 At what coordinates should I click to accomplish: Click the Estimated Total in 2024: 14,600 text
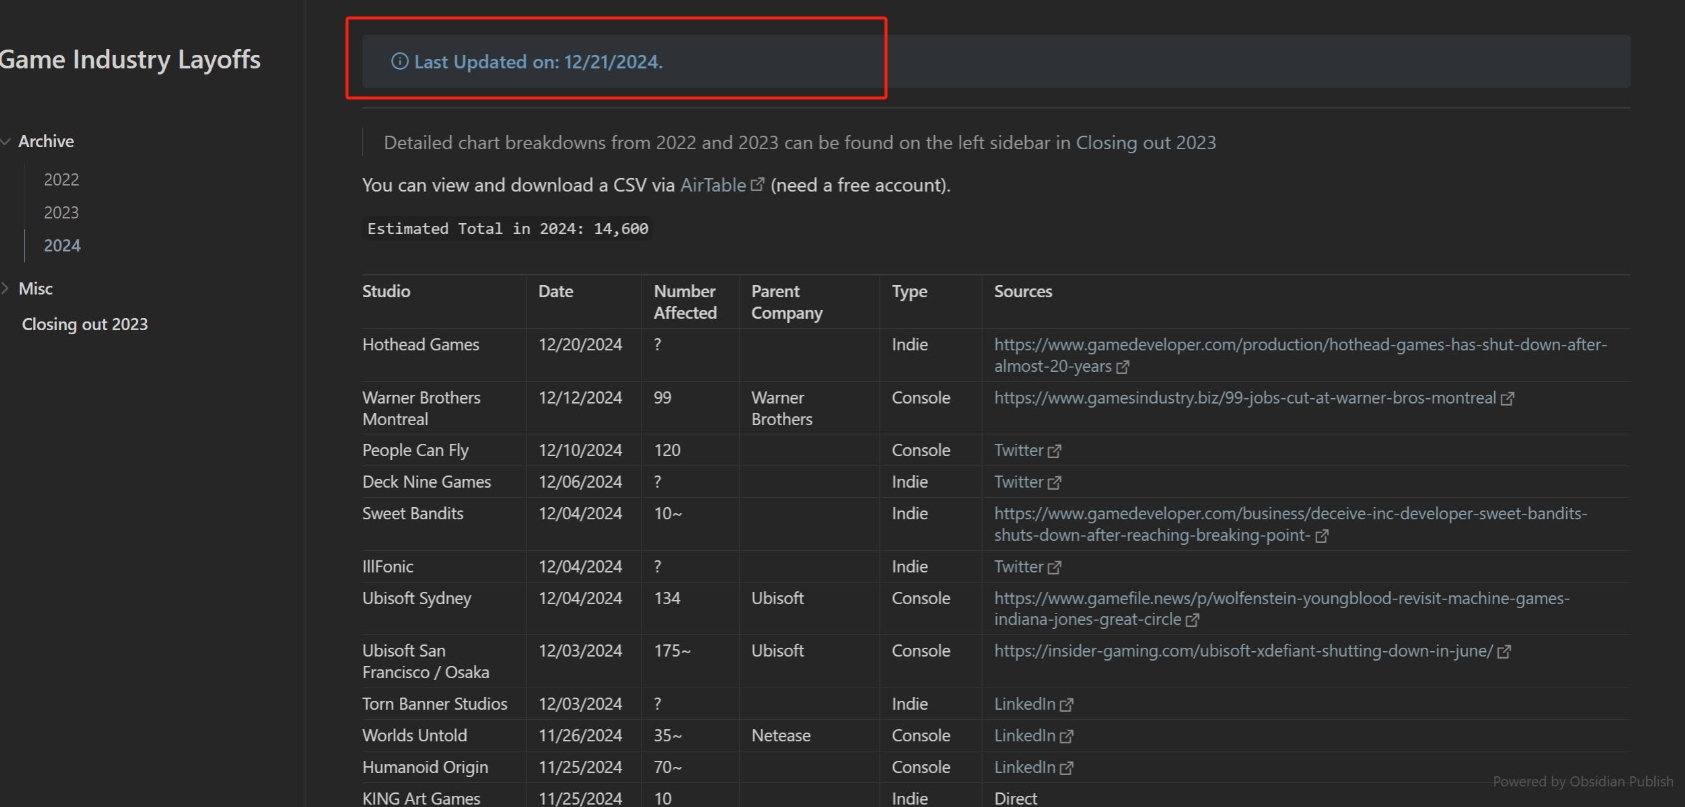pos(508,228)
